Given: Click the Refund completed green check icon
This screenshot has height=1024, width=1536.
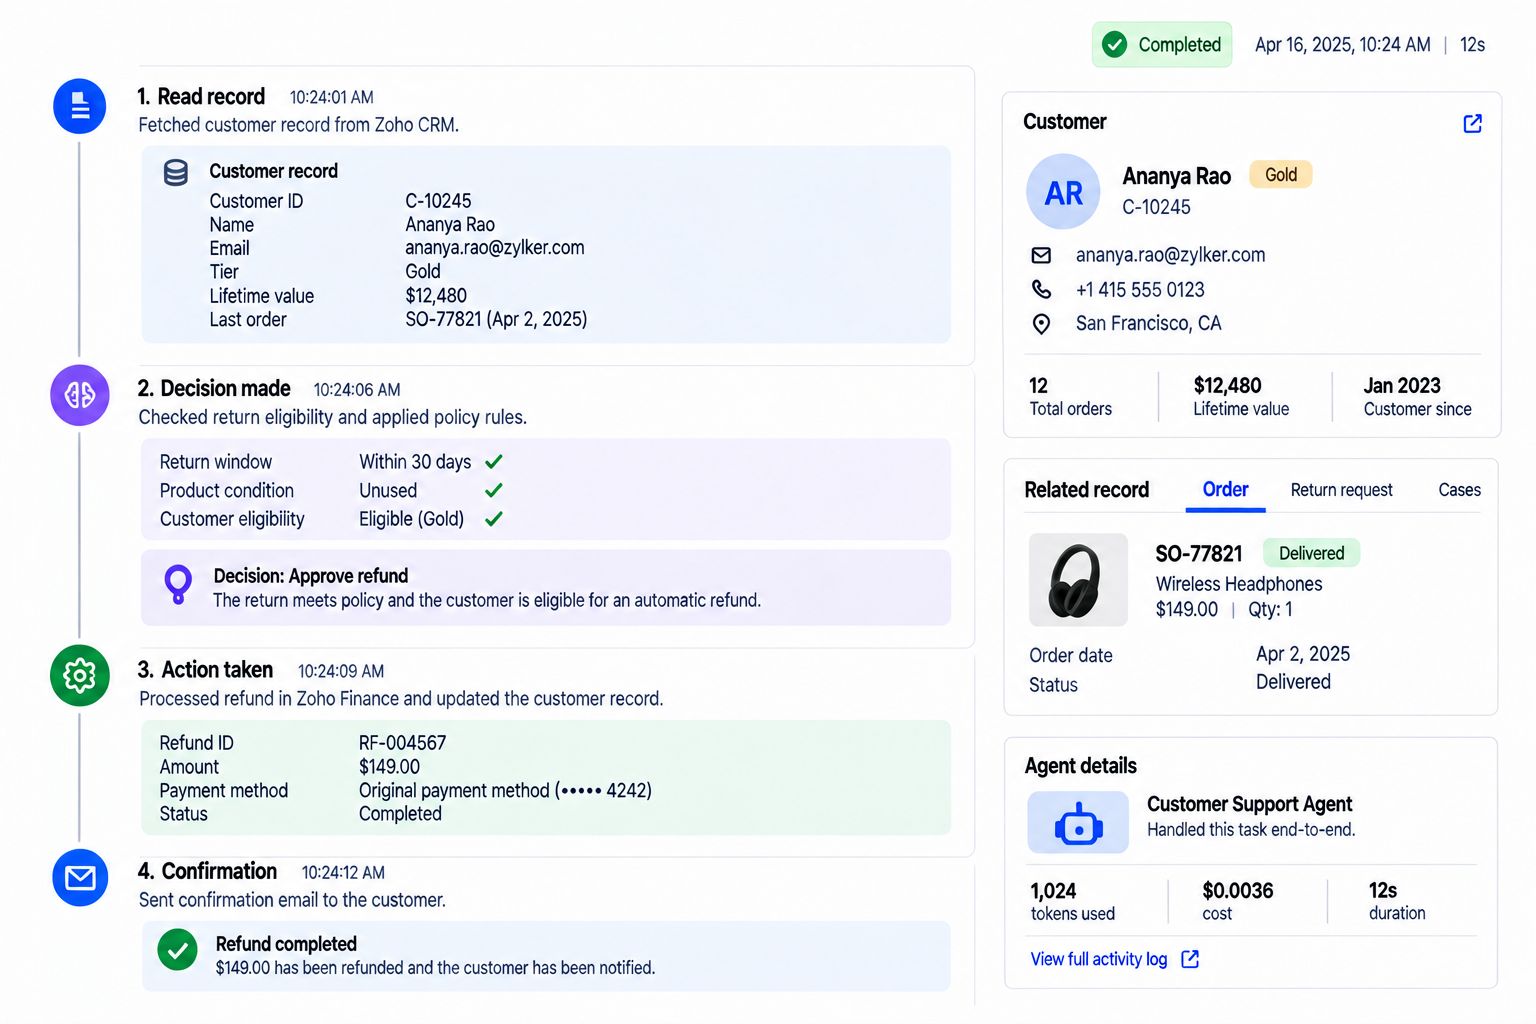Looking at the screenshot, I should [x=178, y=950].
